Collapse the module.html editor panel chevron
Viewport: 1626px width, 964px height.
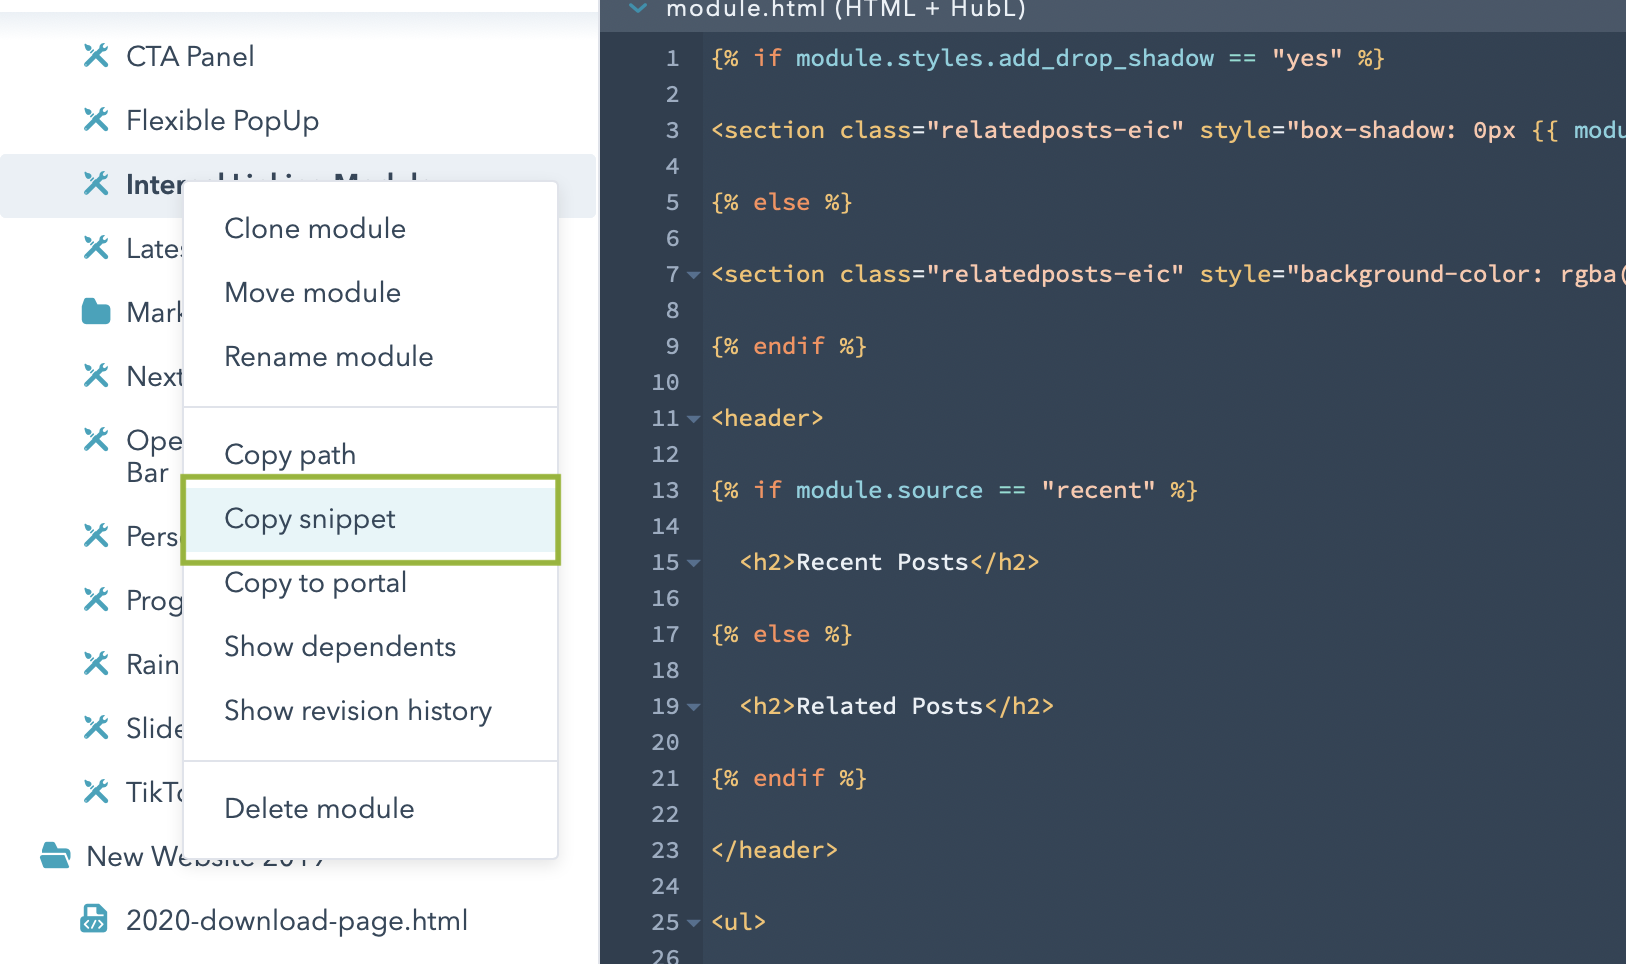(x=637, y=9)
